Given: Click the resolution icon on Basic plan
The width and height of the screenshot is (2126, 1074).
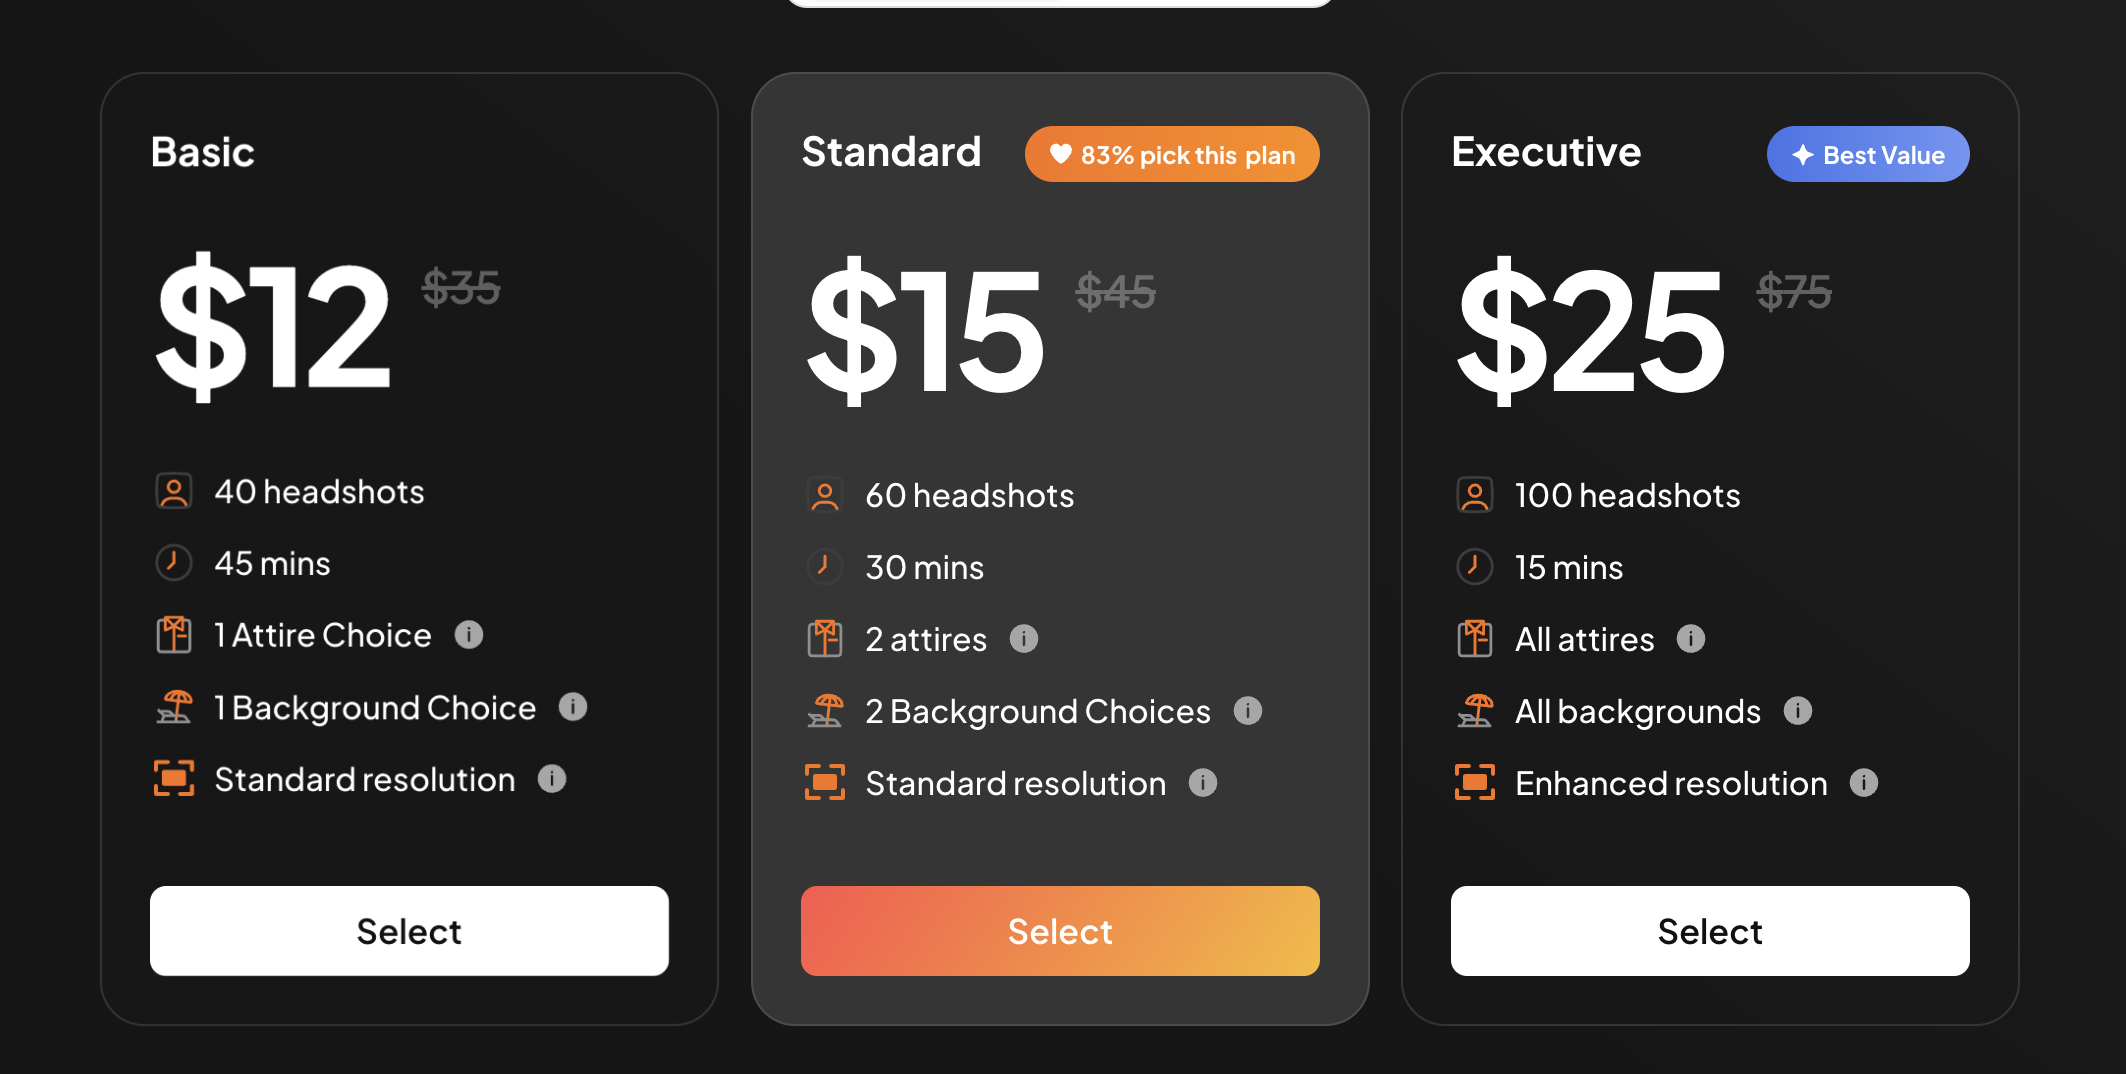Looking at the screenshot, I should (x=176, y=779).
